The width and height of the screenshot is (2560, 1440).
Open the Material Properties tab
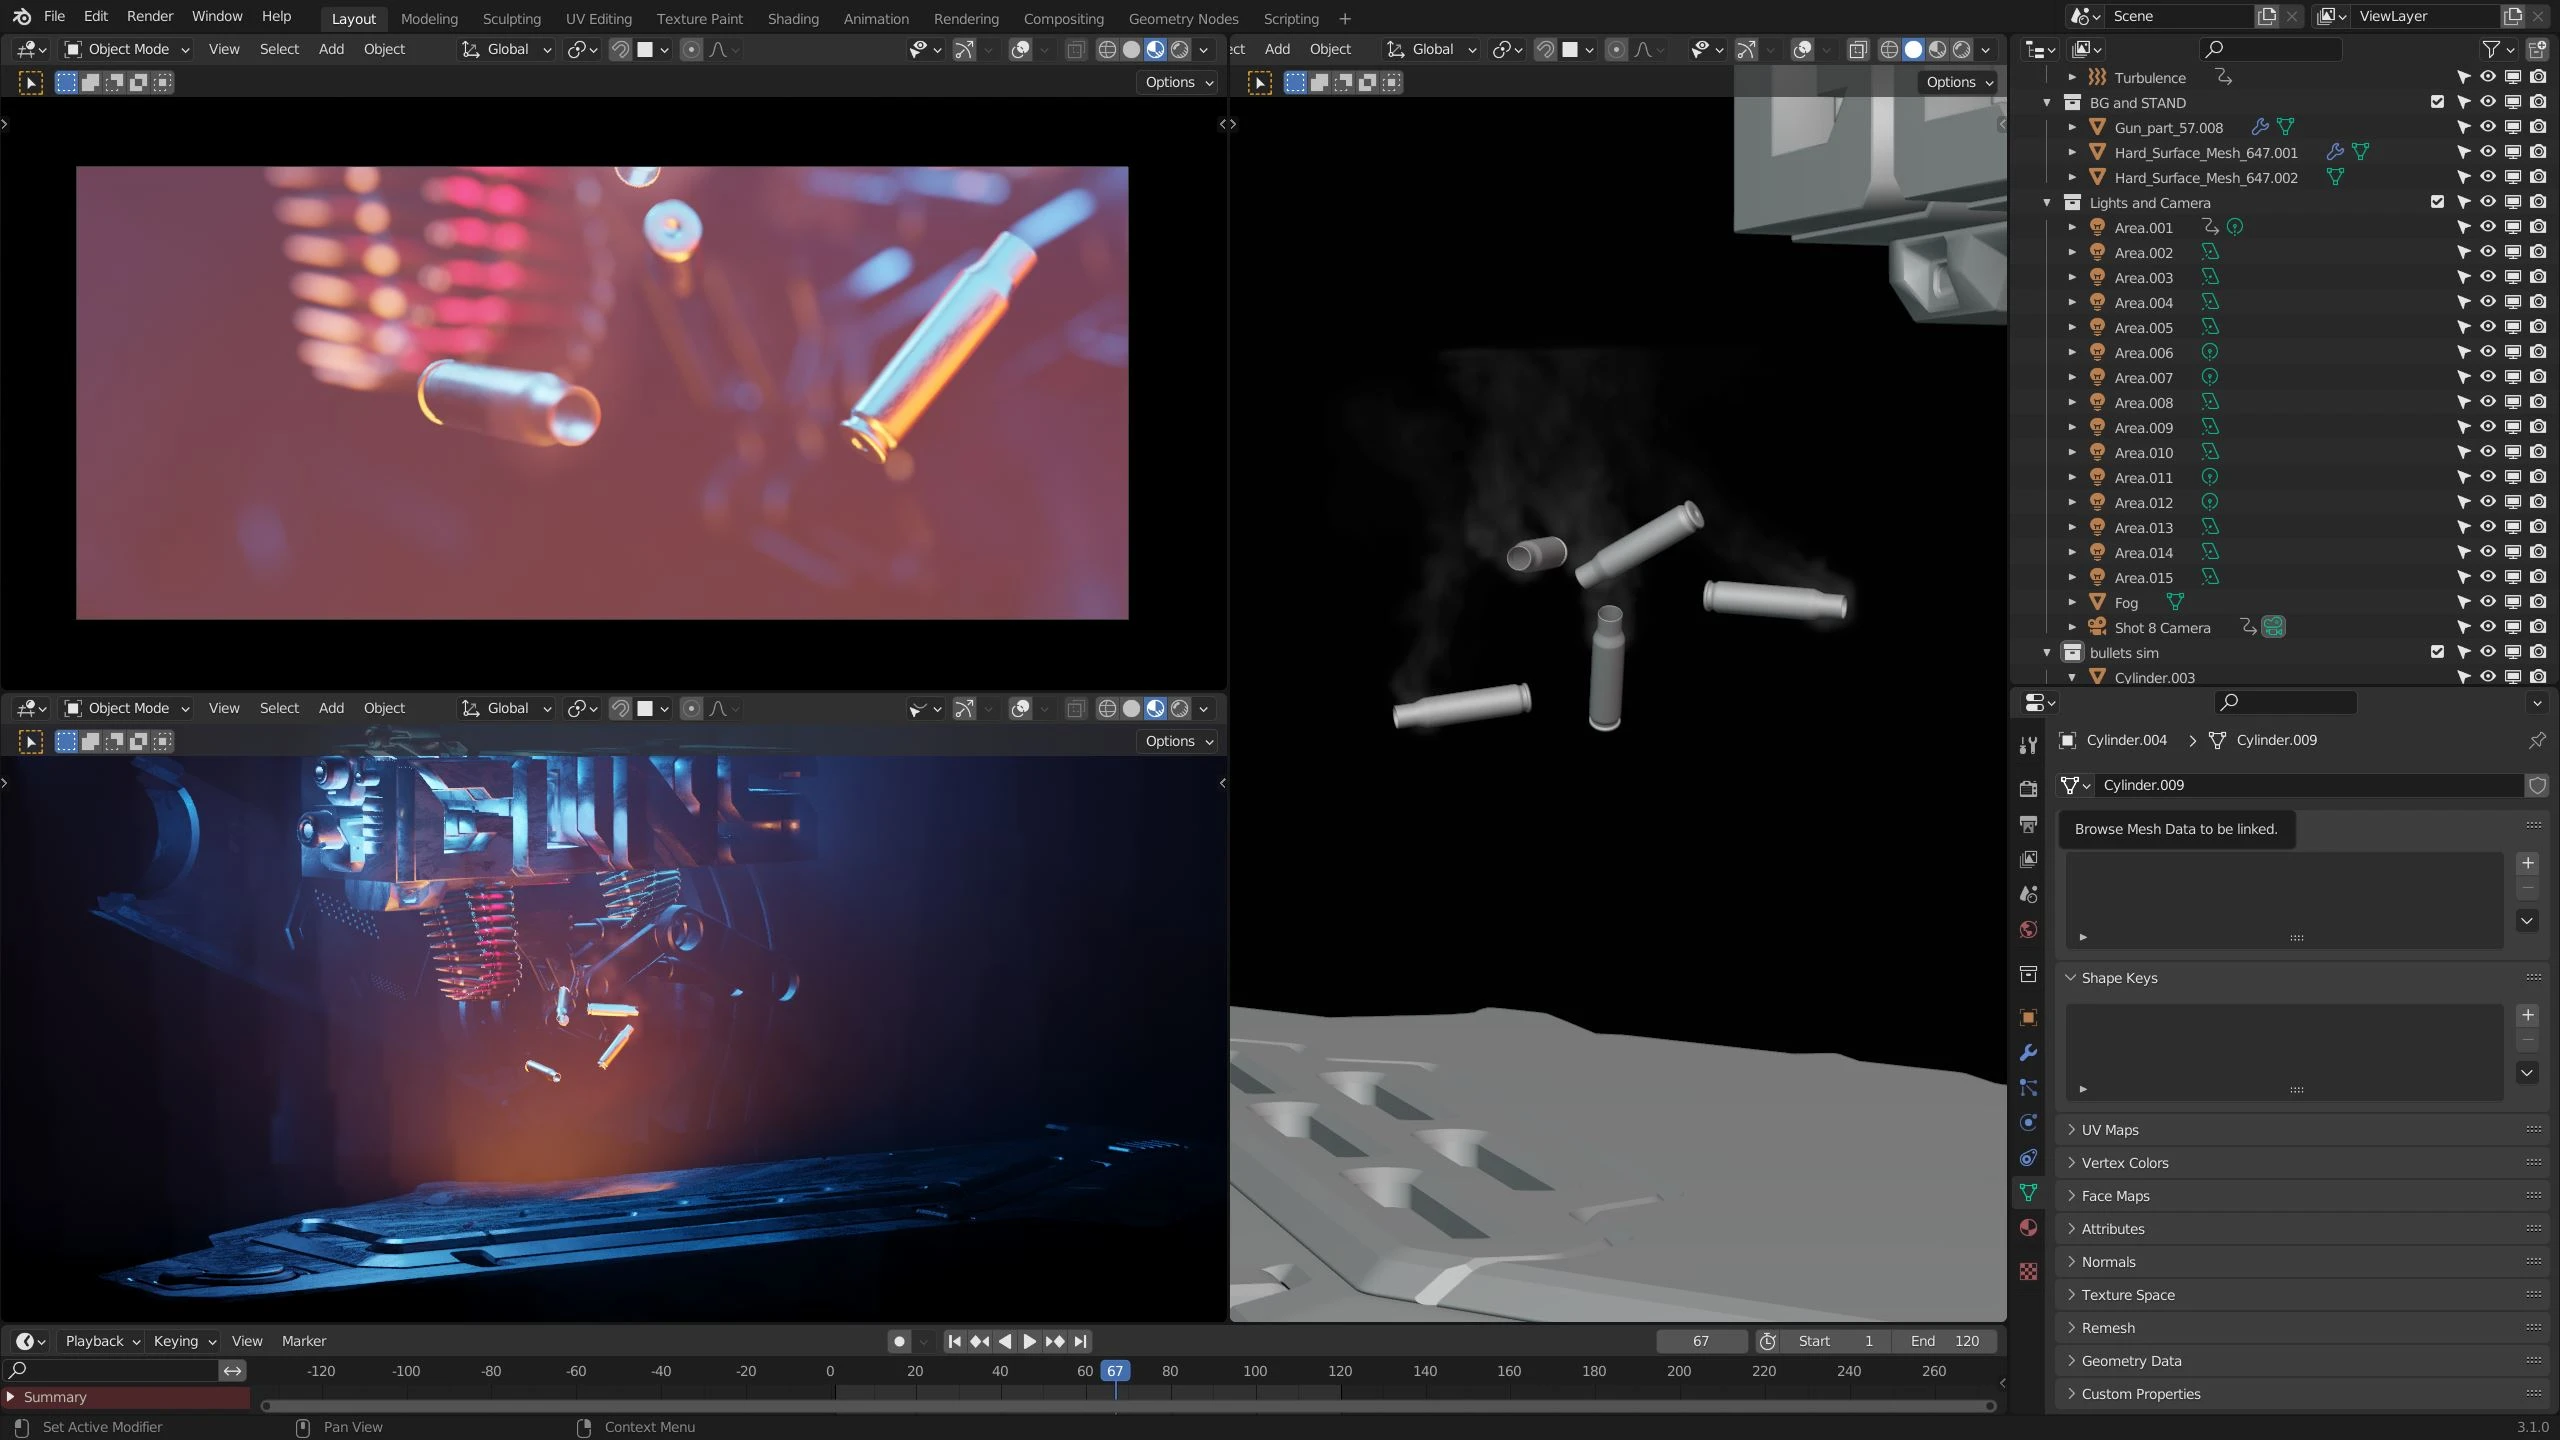tap(2027, 1226)
